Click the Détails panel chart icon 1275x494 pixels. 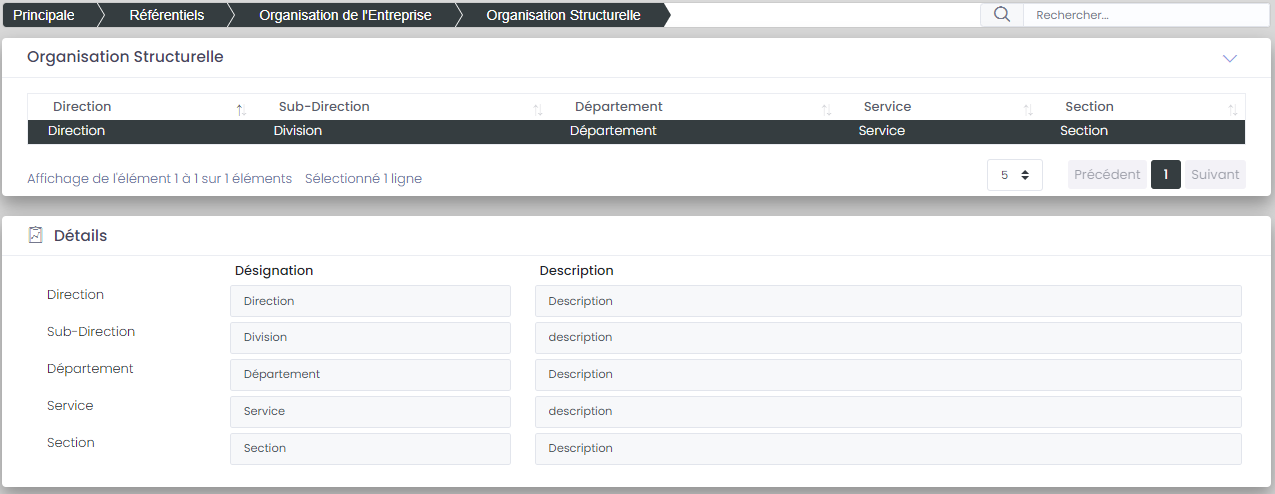(x=36, y=235)
